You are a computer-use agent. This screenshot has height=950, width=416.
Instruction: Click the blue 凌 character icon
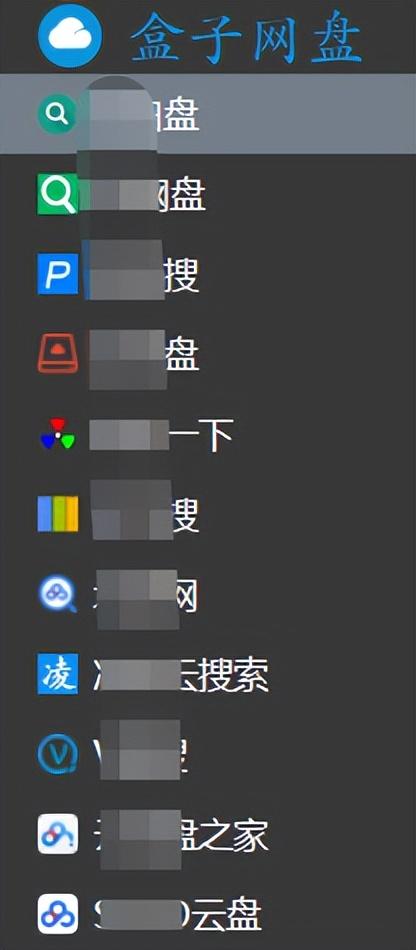[x=58, y=674]
